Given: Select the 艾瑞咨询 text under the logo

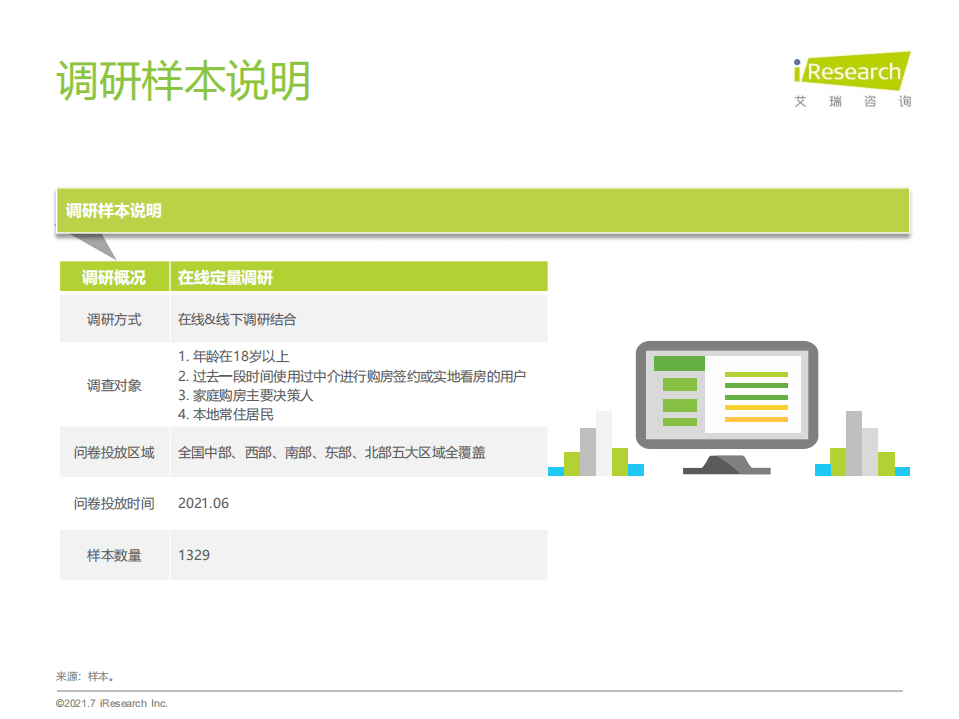Looking at the screenshot, I should click(x=851, y=100).
